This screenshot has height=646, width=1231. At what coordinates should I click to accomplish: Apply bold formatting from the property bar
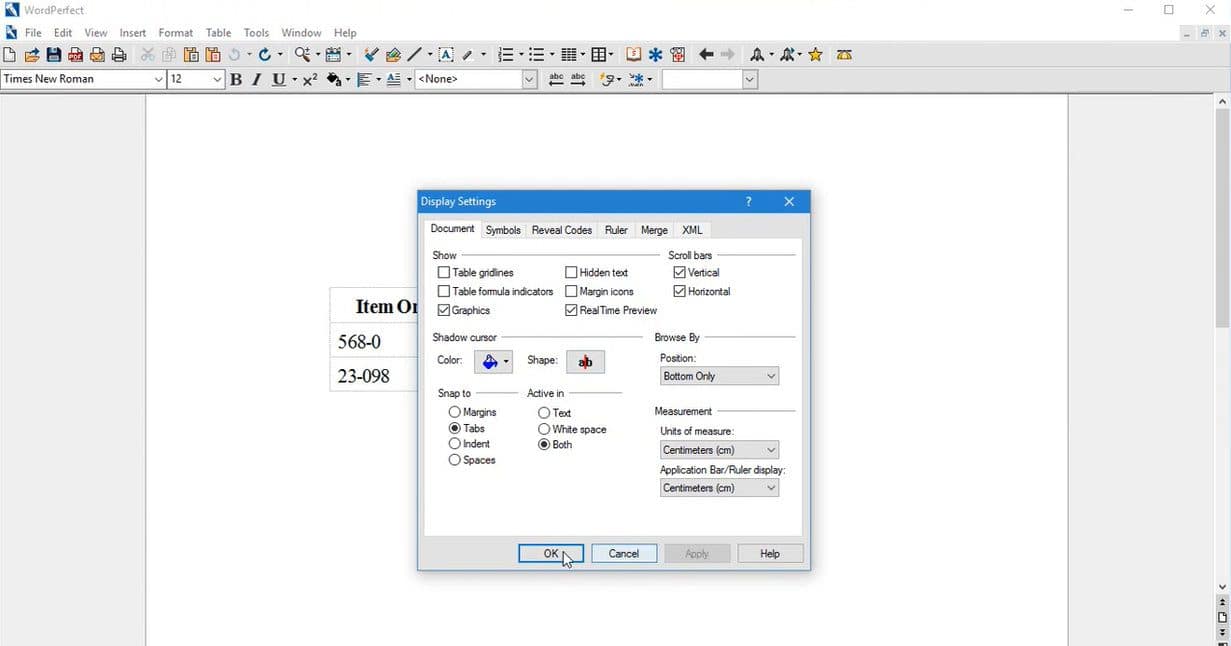coord(236,79)
